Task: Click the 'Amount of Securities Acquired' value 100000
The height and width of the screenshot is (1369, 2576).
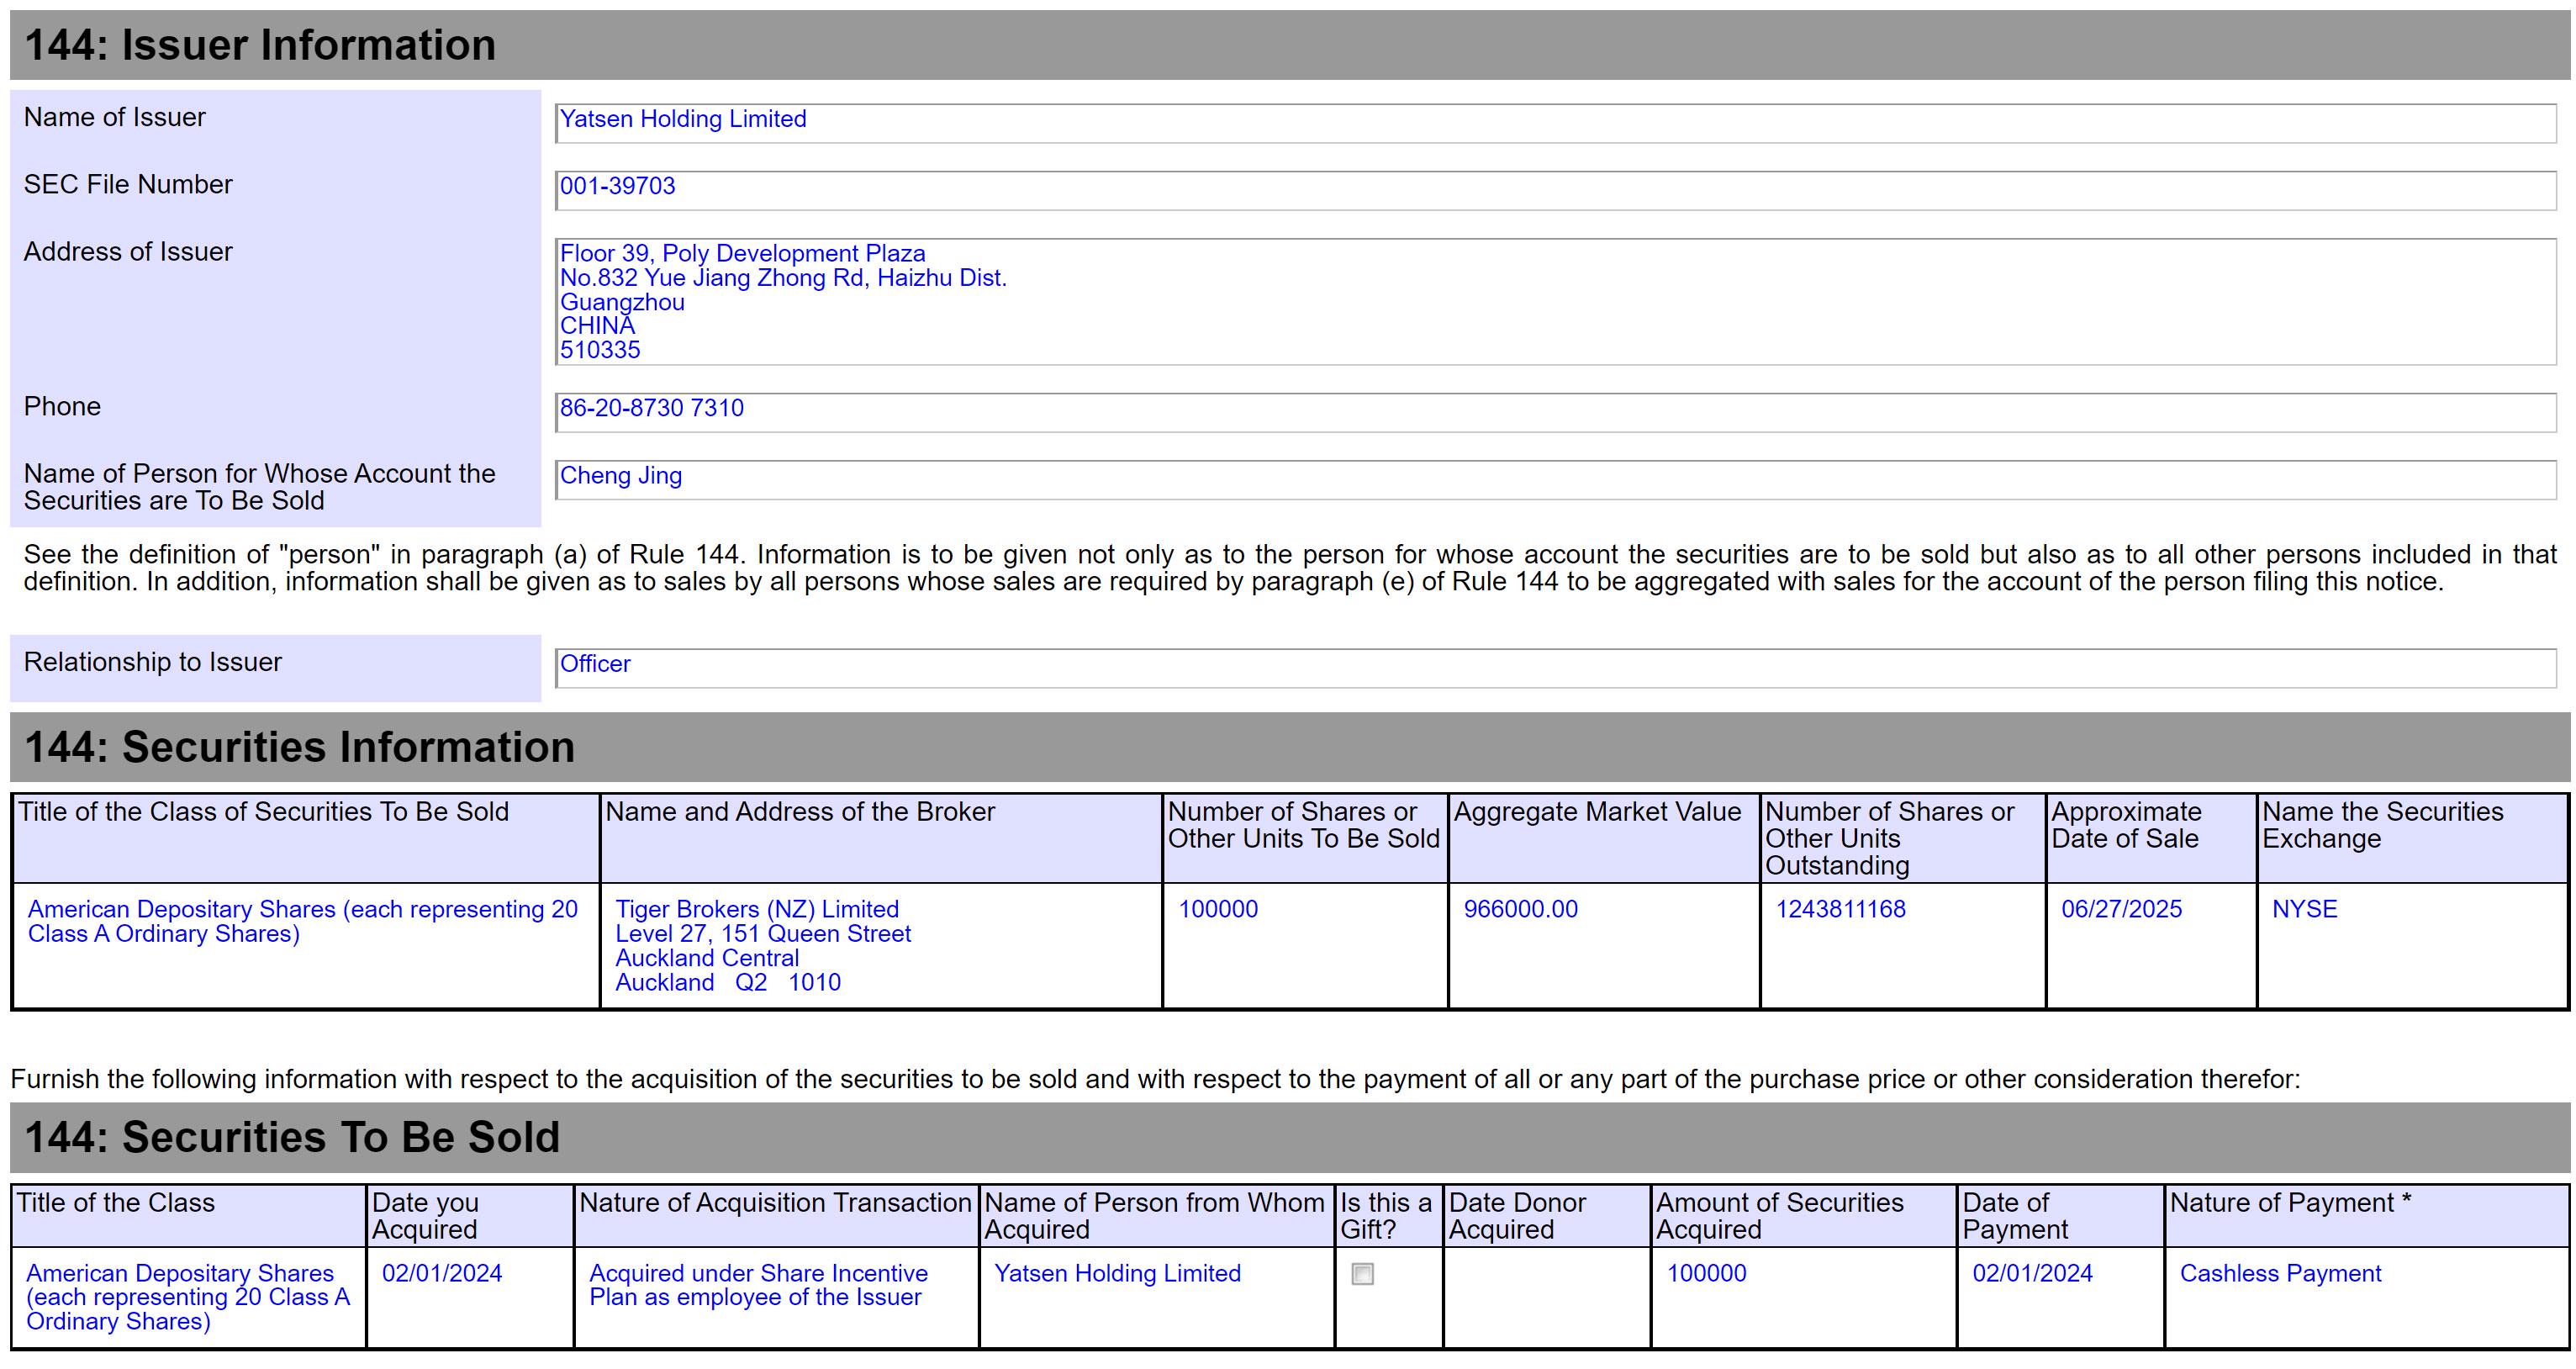Action: pyautogui.click(x=1706, y=1273)
